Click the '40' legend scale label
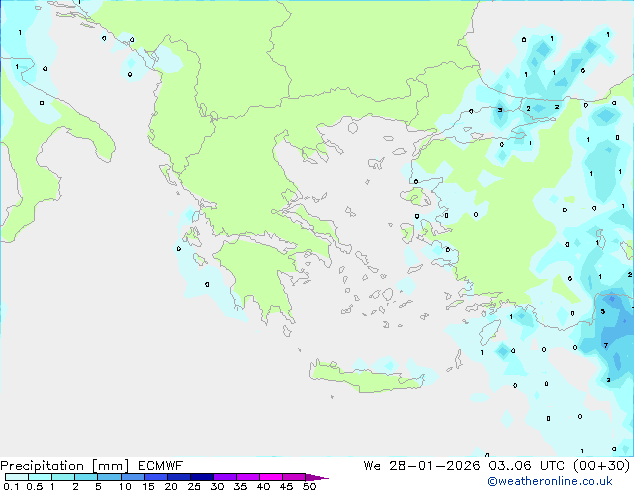The height and width of the screenshot is (490, 634). coord(264,486)
